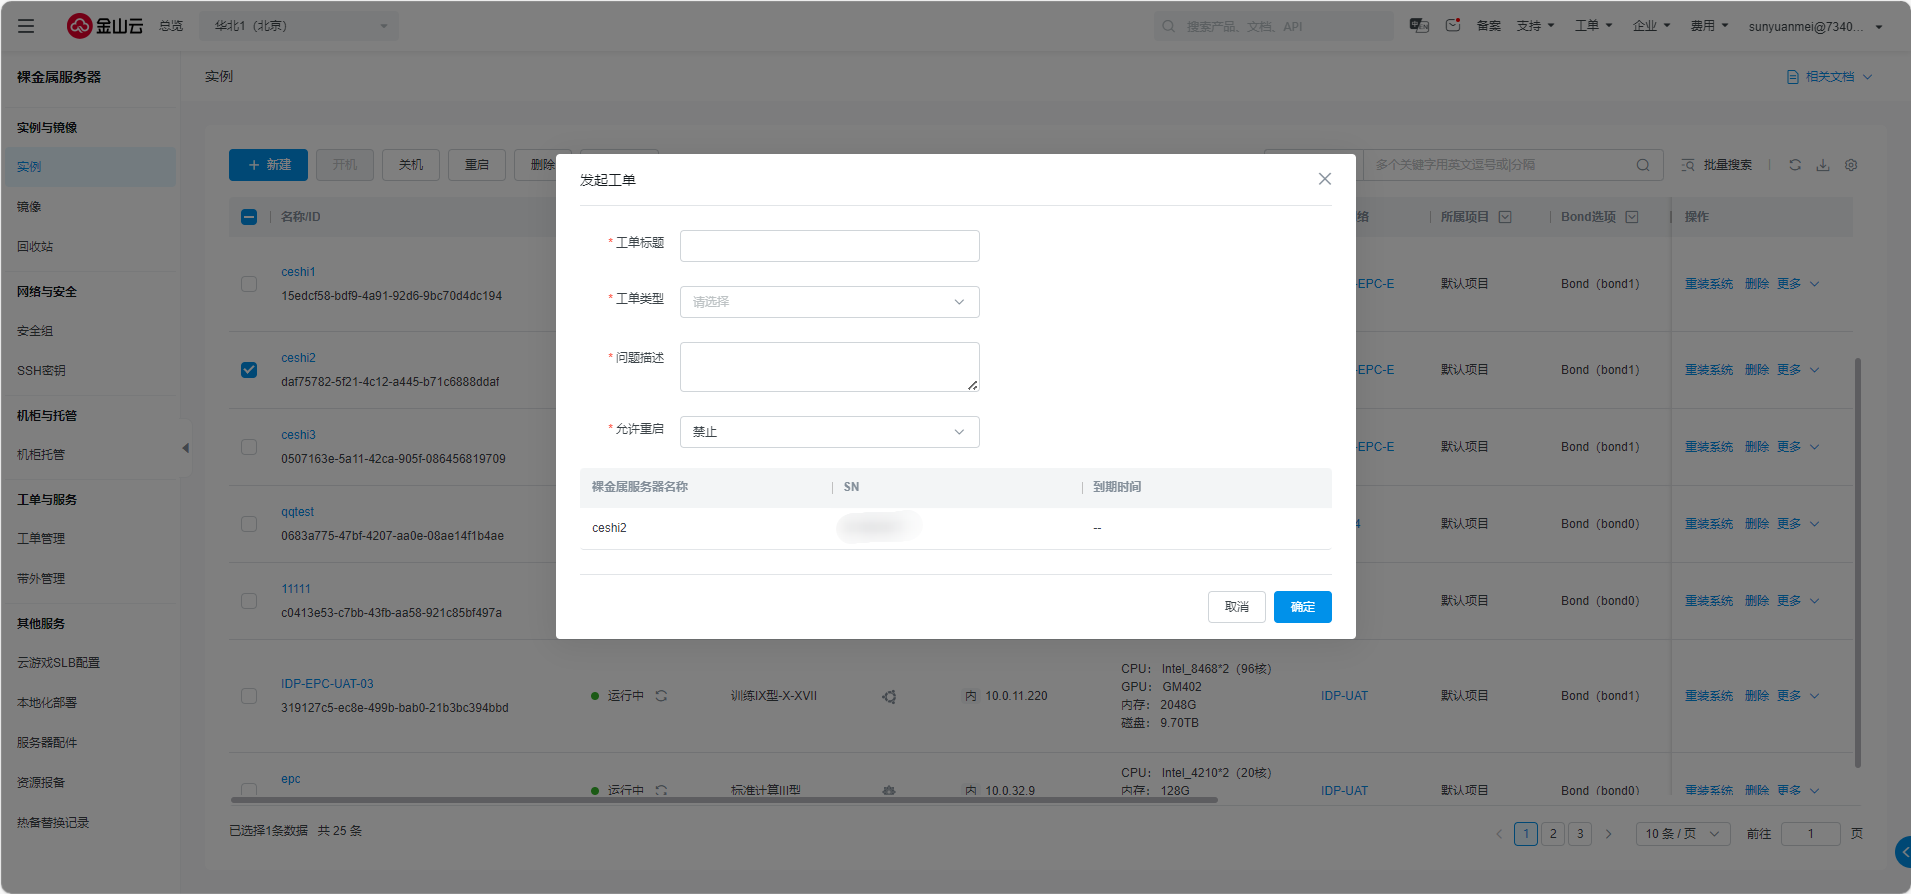1911x894 pixels.
Task: Click the 取消 button in dialog
Action: point(1237,607)
